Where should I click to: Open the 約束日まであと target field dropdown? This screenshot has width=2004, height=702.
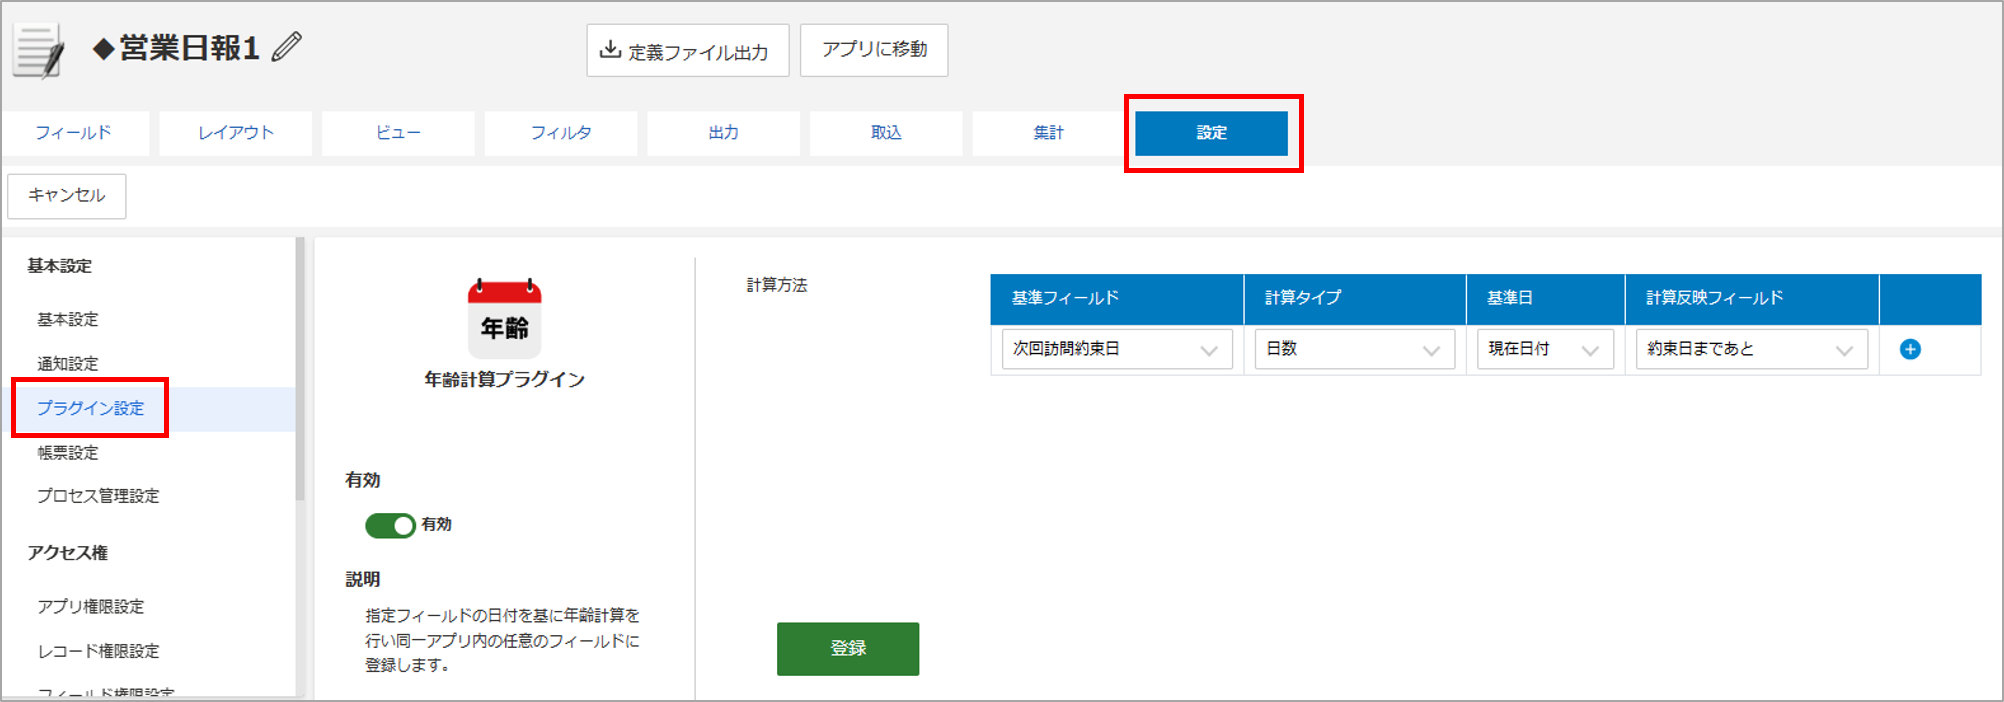pos(1752,349)
